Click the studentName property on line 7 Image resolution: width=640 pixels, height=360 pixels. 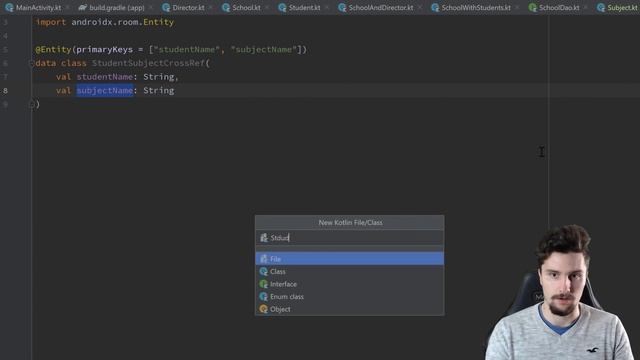105,77
